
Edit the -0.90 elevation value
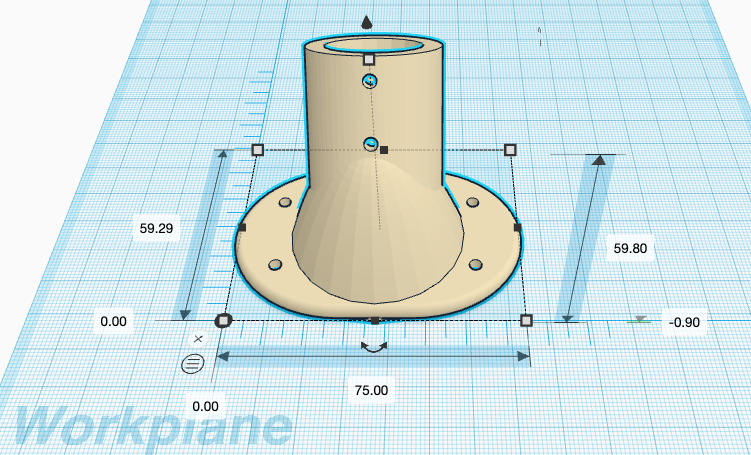tap(684, 322)
